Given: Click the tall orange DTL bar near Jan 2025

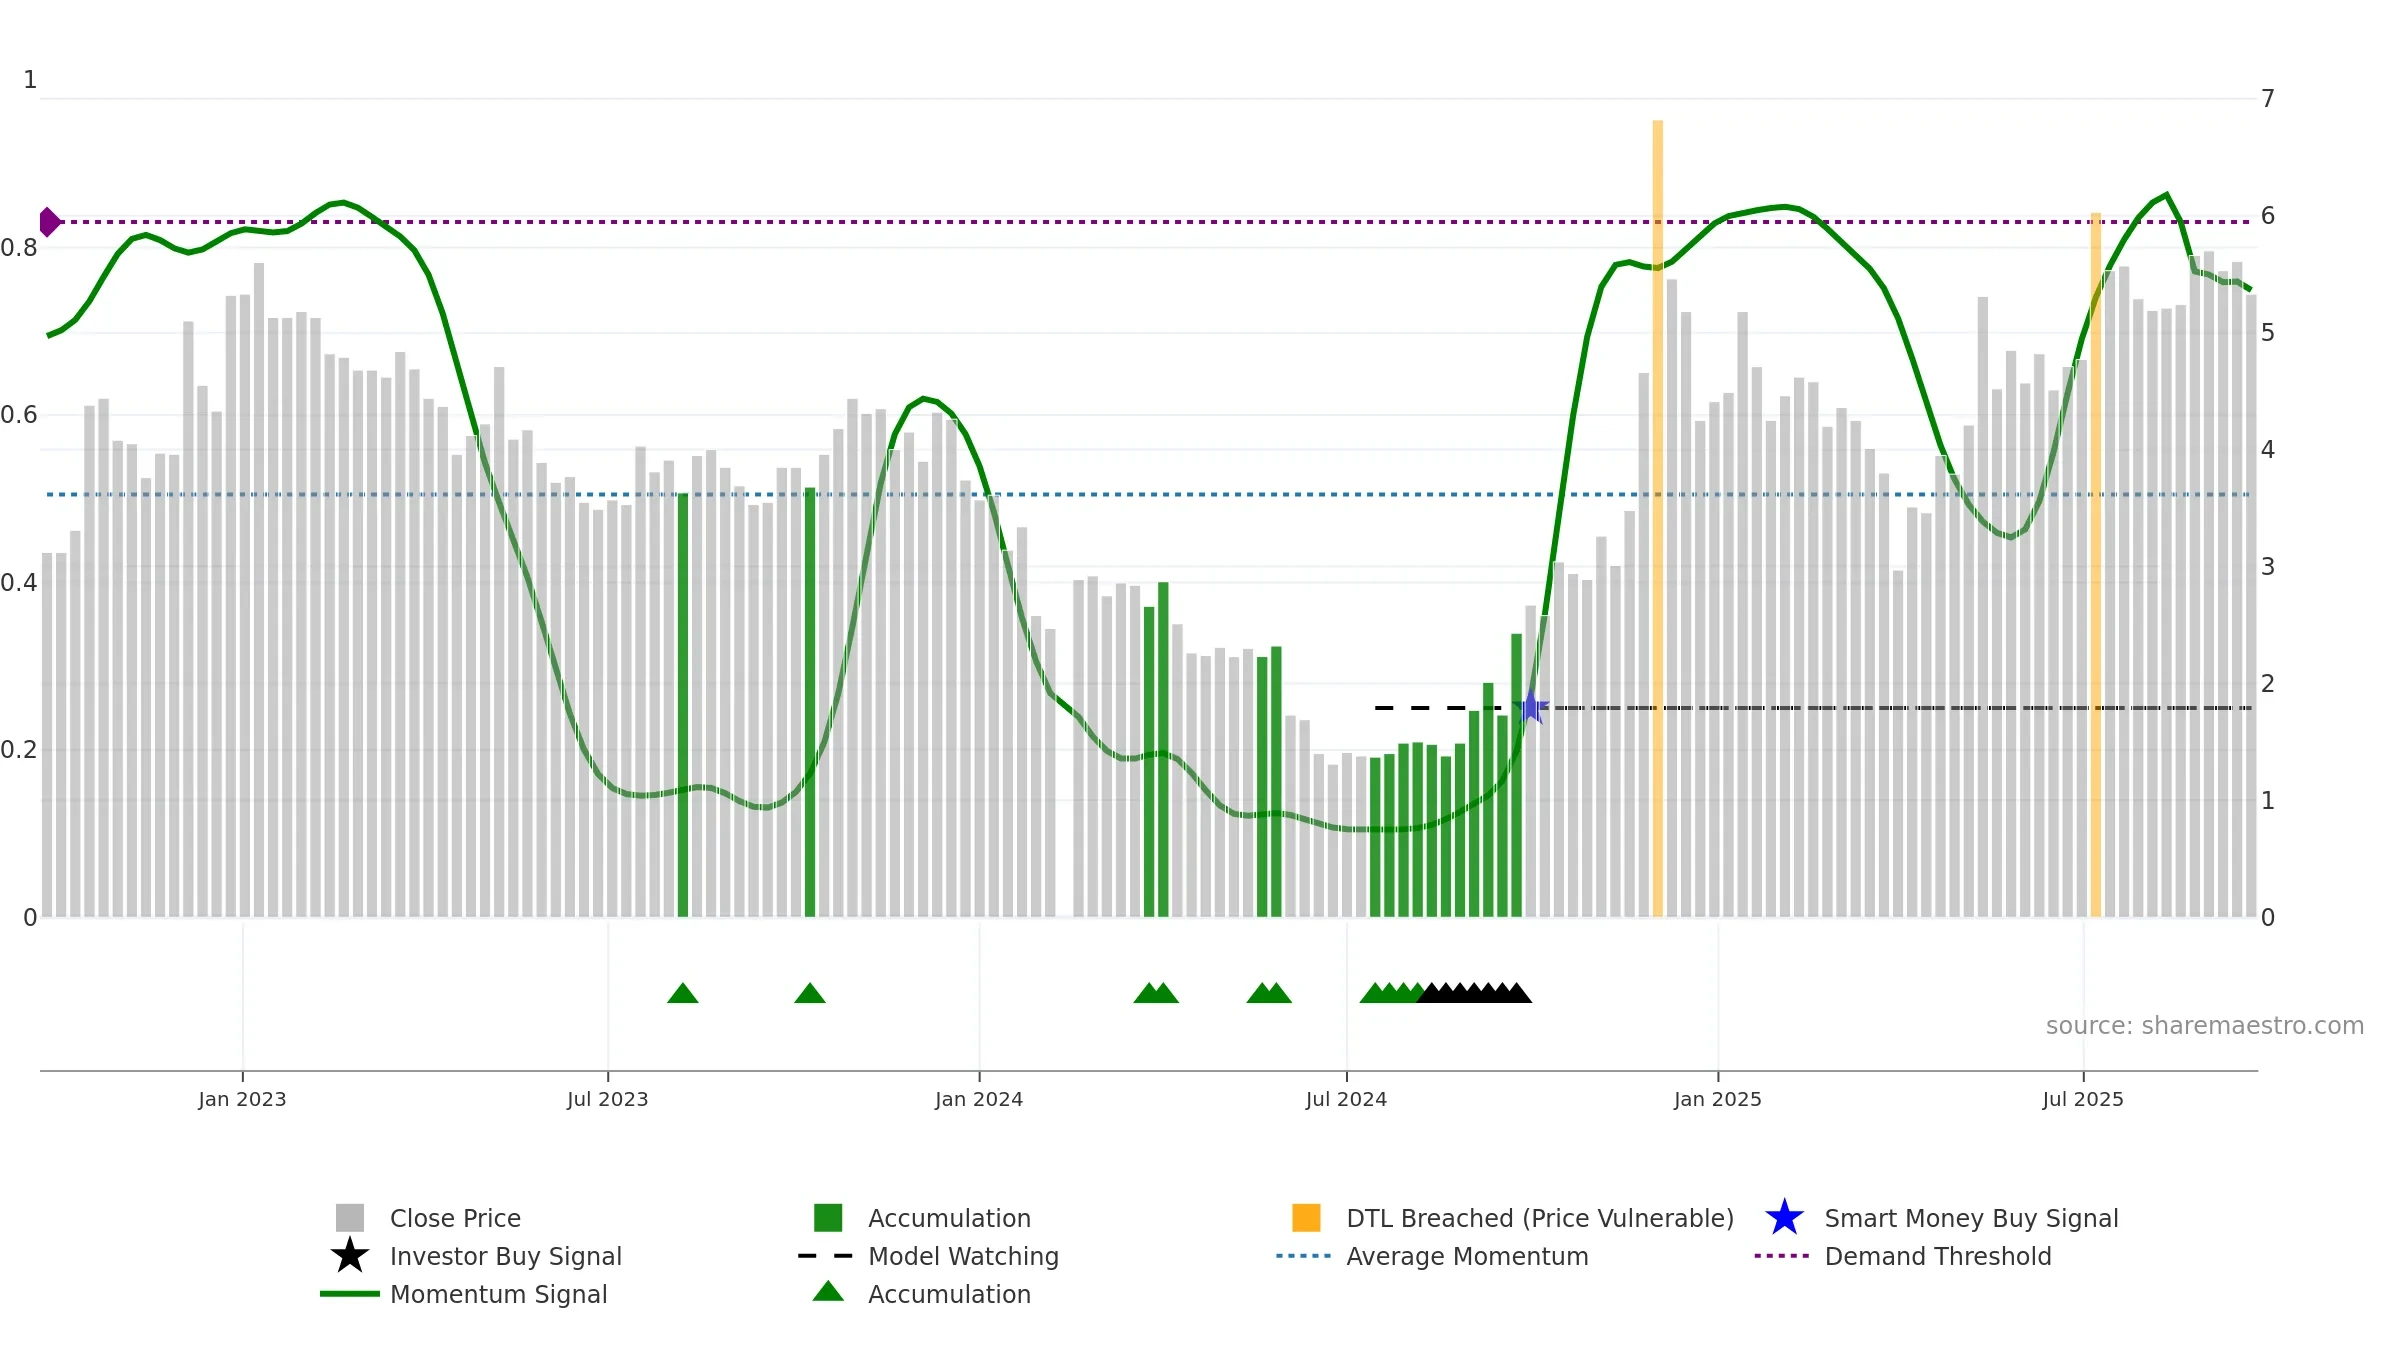Looking at the screenshot, I should coord(1657,519).
